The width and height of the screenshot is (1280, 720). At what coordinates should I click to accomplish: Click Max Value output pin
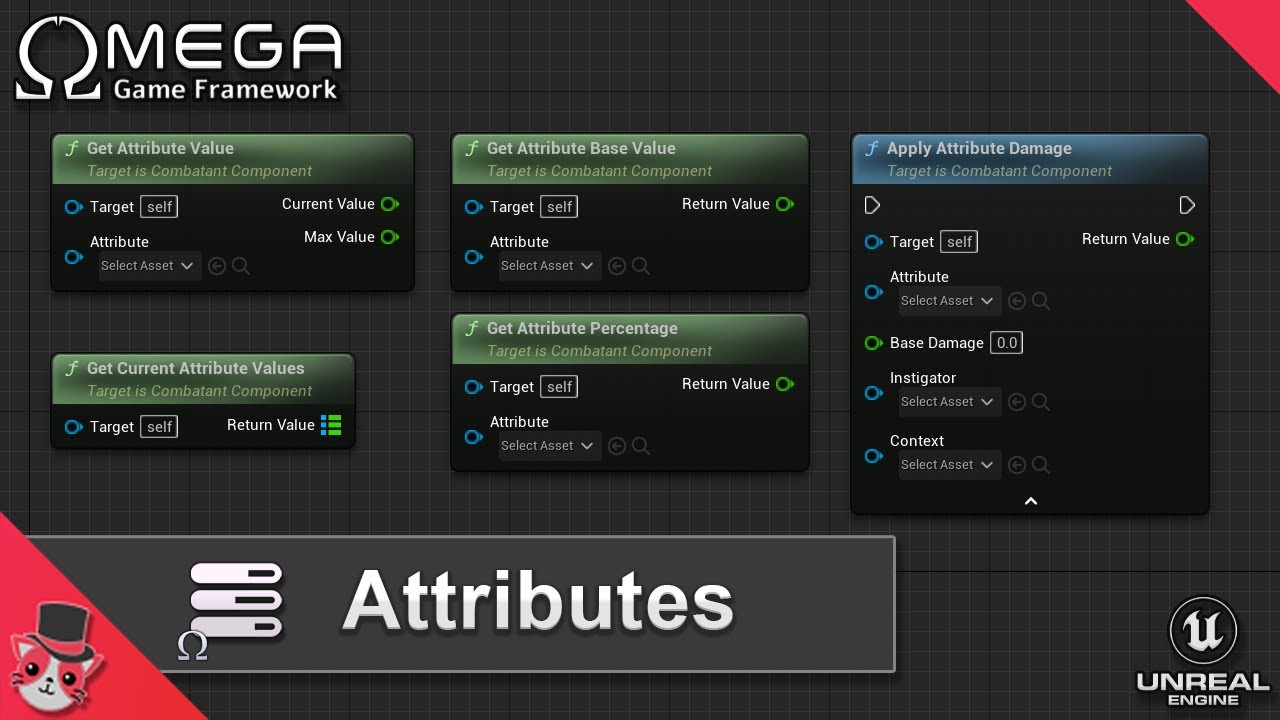point(390,237)
